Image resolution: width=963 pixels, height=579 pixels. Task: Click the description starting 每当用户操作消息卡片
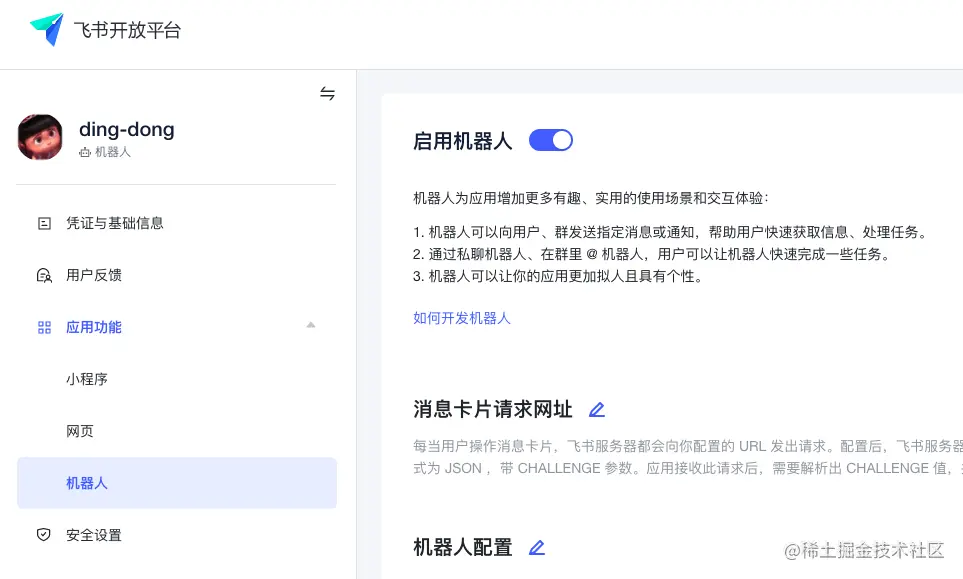pos(688,457)
